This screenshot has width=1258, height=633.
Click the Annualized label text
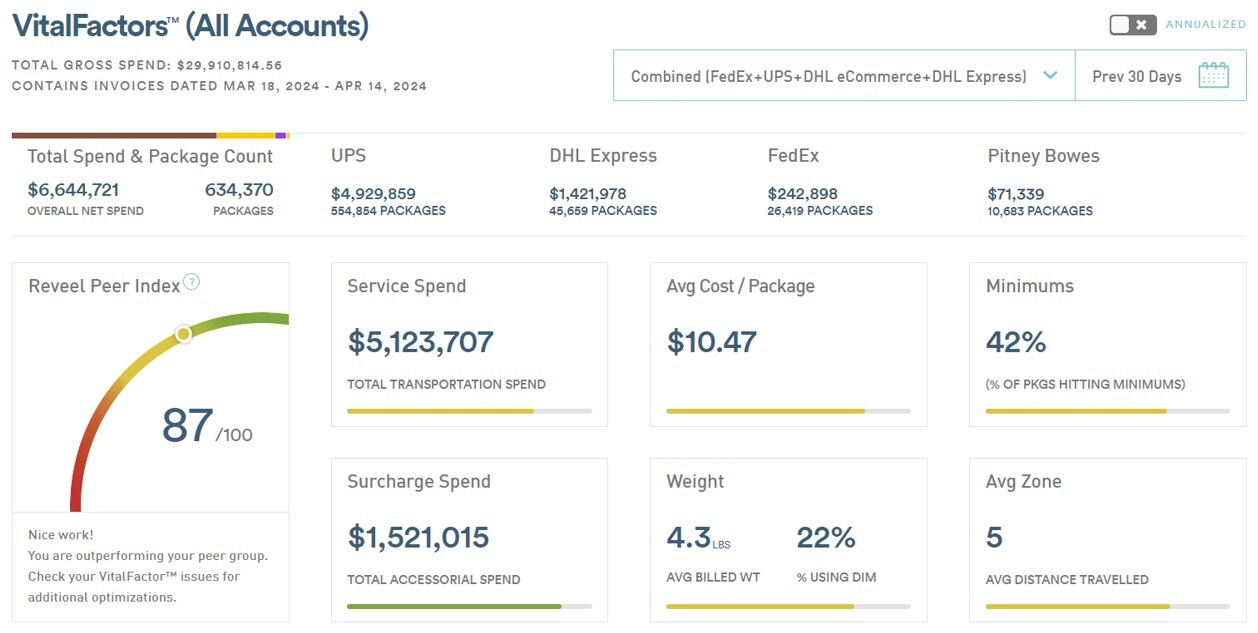pos(1205,25)
